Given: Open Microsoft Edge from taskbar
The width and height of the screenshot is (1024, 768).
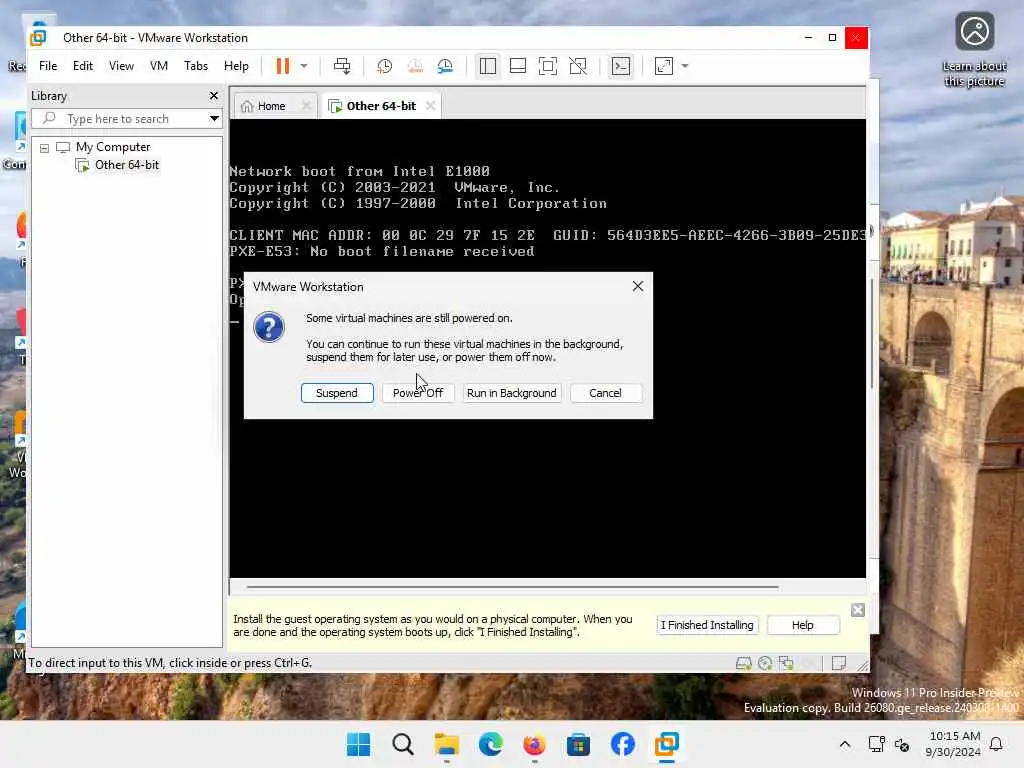Looking at the screenshot, I should (x=490, y=744).
